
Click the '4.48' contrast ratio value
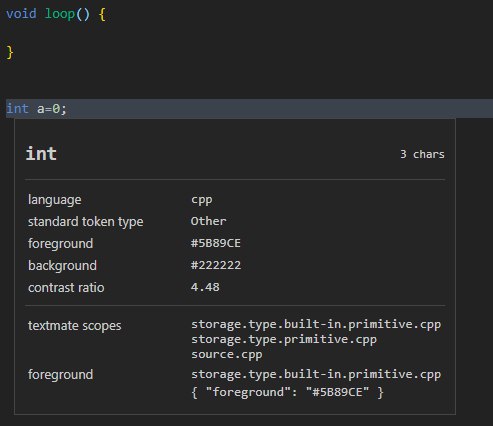(205, 287)
